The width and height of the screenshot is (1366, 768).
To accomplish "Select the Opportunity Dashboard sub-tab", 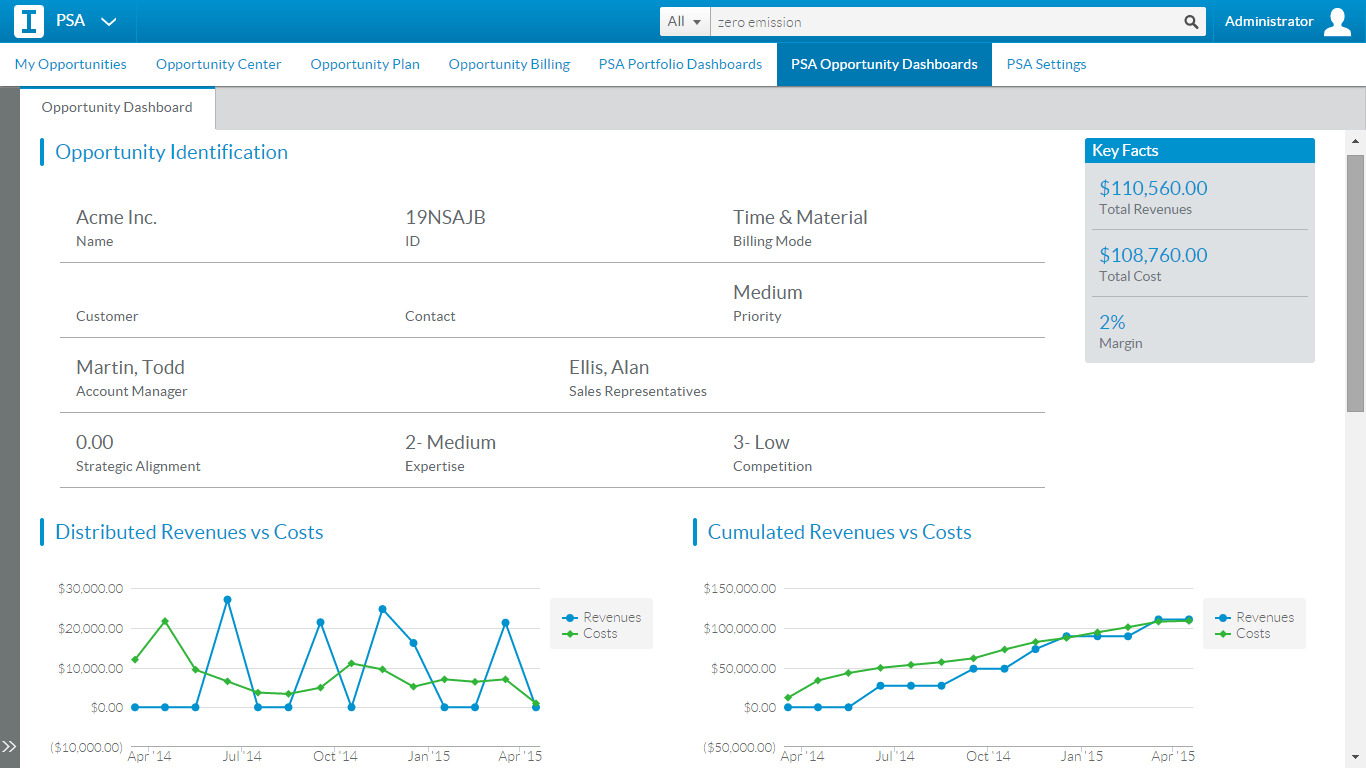I will click(117, 107).
